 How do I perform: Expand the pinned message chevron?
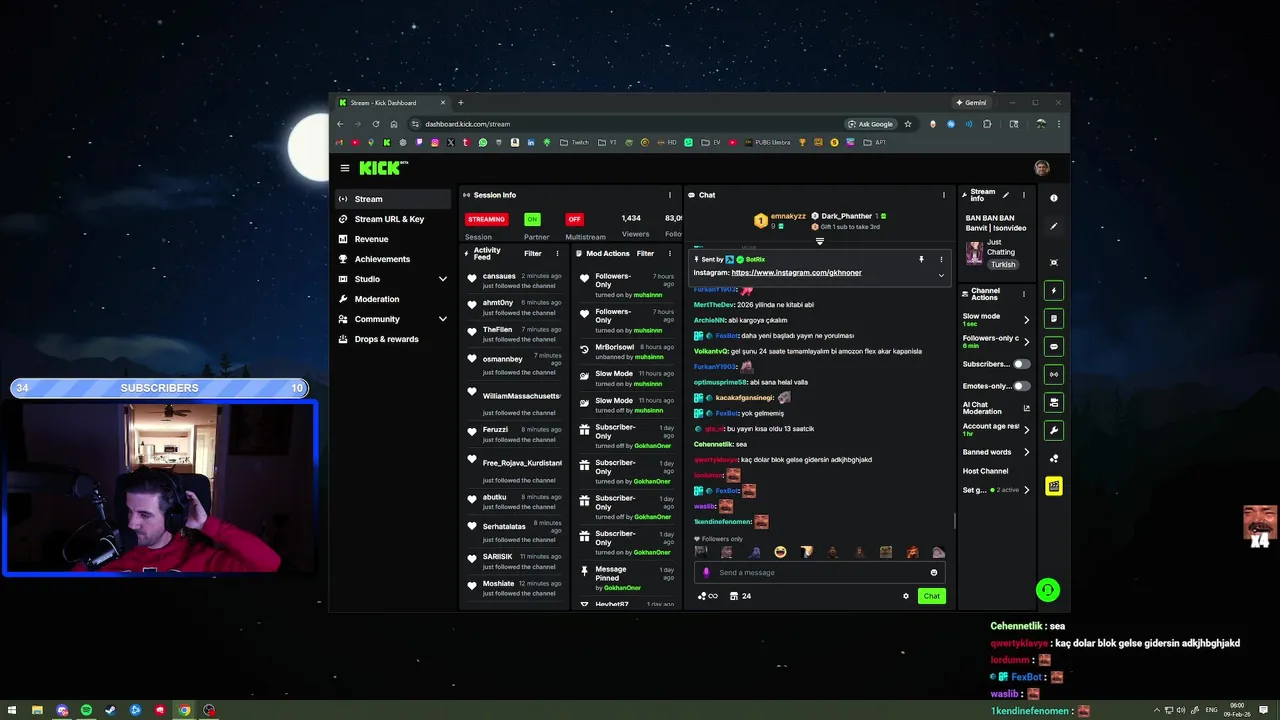[x=941, y=275]
